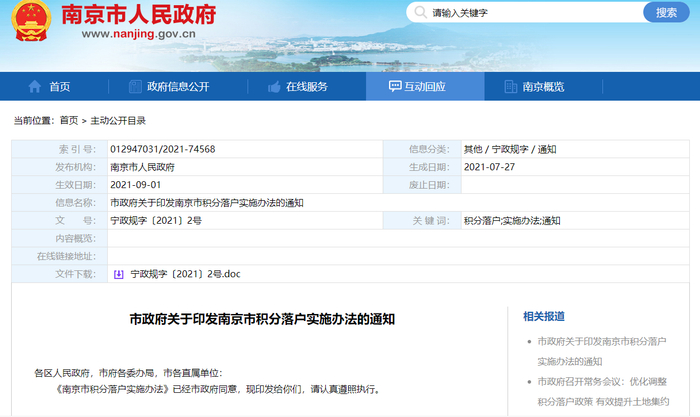Viewport: 700px width, 417px height.
Task: Select the 发布机构 value 南京市人民政府
Action: [x=142, y=167]
